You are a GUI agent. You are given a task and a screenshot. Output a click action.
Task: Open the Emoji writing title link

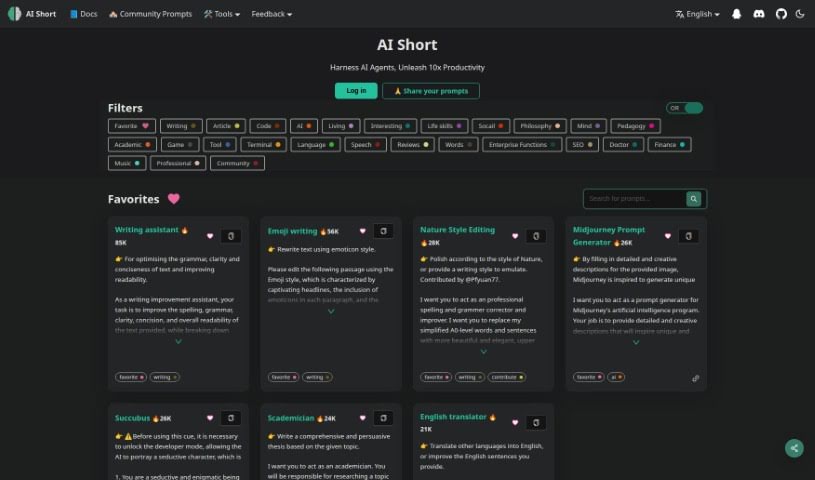click(x=293, y=231)
